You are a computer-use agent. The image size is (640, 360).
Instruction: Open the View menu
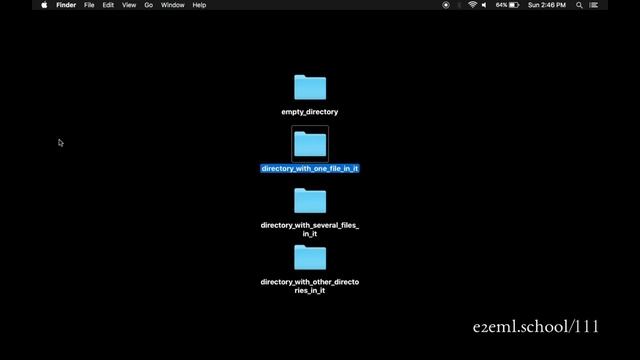point(129,5)
